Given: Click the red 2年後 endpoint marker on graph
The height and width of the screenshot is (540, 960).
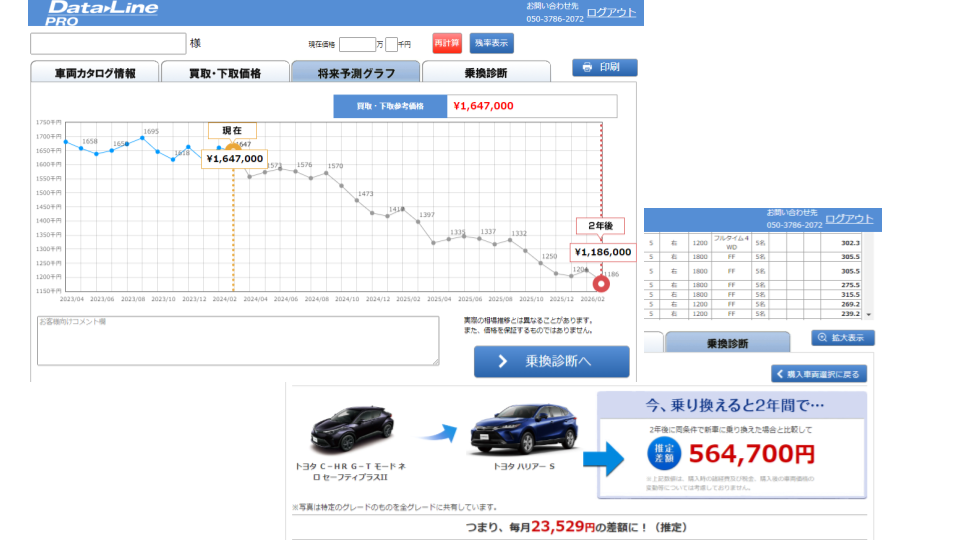Looking at the screenshot, I should pos(602,283).
